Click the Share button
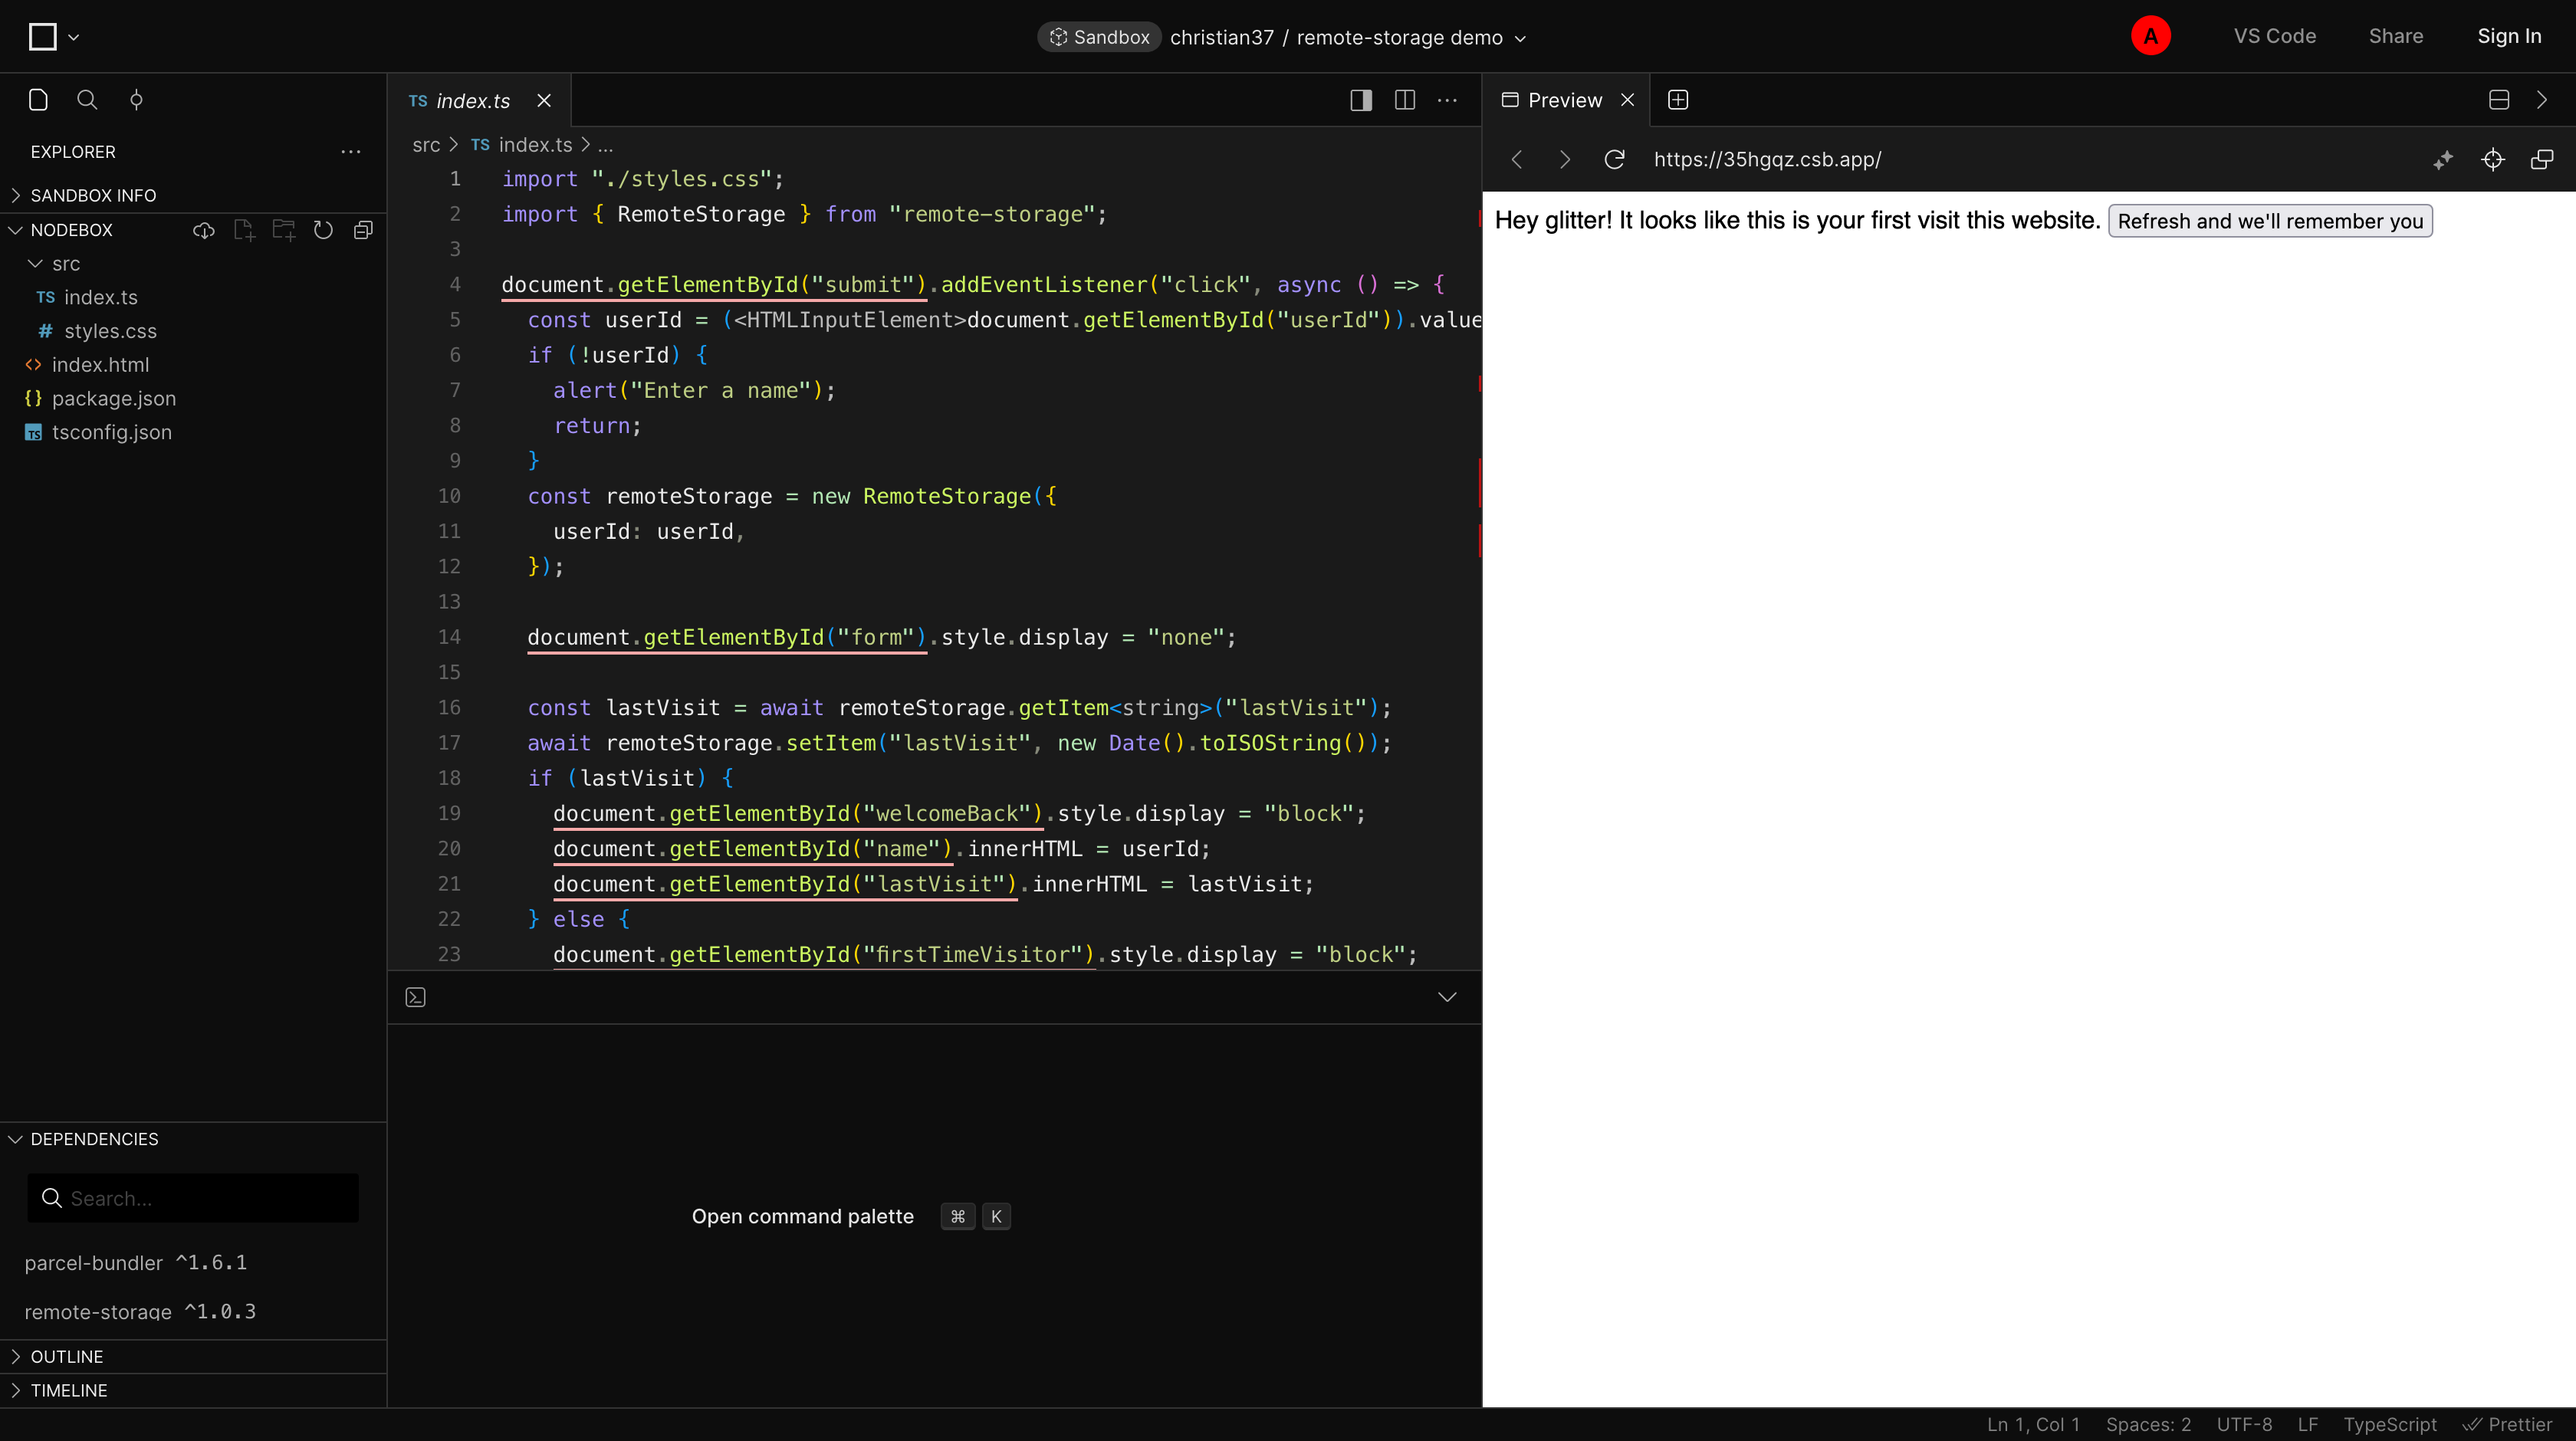The height and width of the screenshot is (1441, 2576). pyautogui.click(x=2396, y=37)
